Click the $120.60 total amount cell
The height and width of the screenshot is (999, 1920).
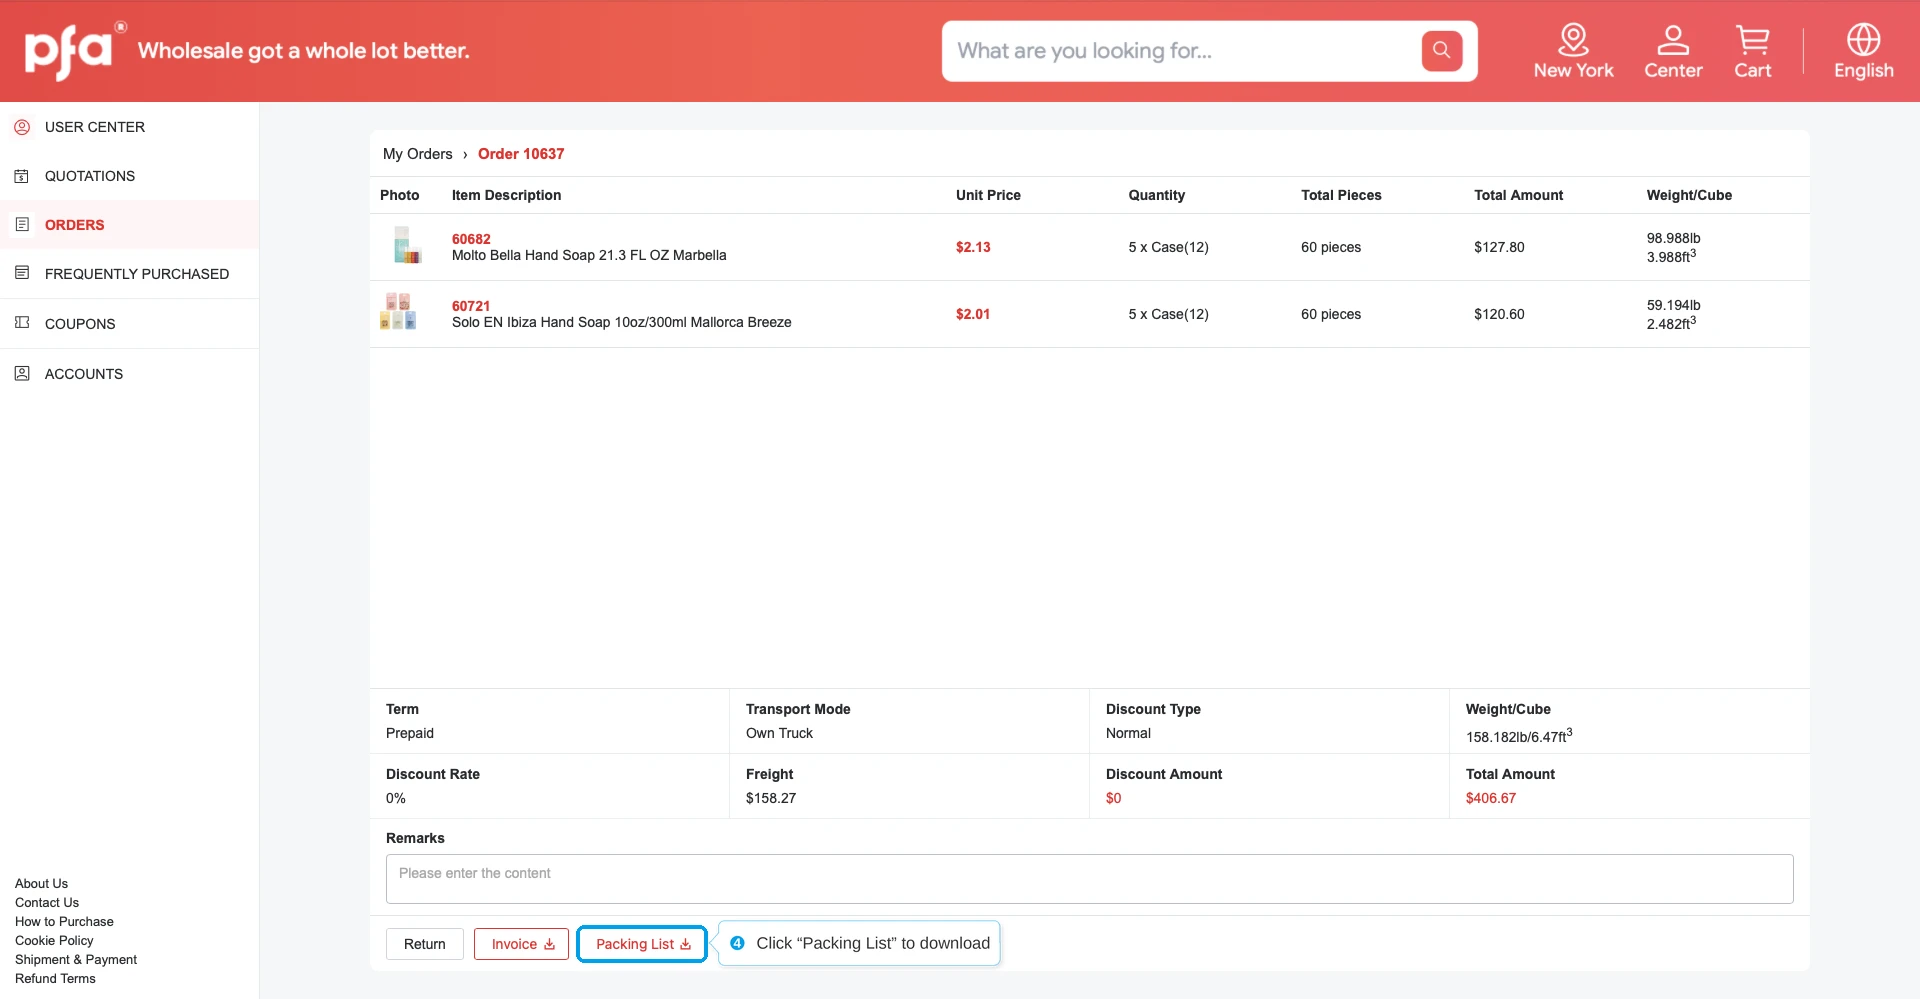coord(1499,314)
